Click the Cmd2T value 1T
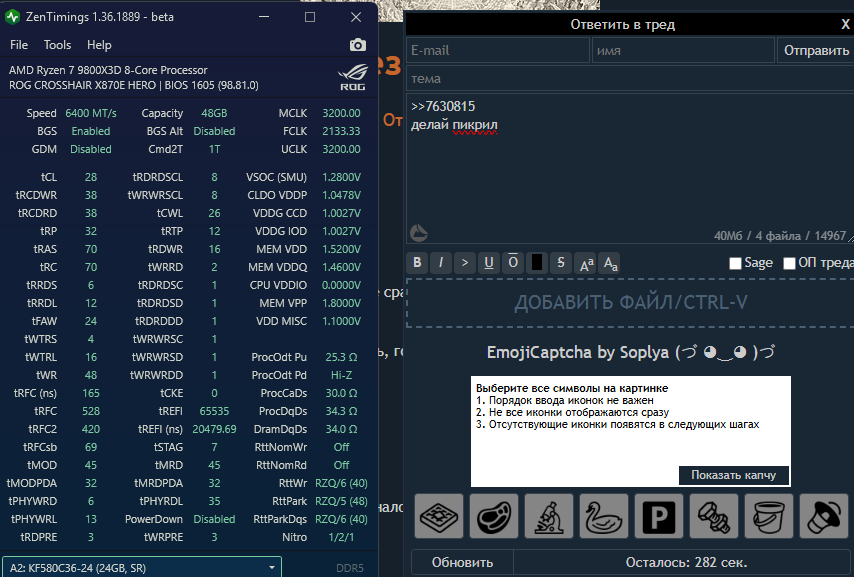The image size is (854, 577). coord(214,149)
